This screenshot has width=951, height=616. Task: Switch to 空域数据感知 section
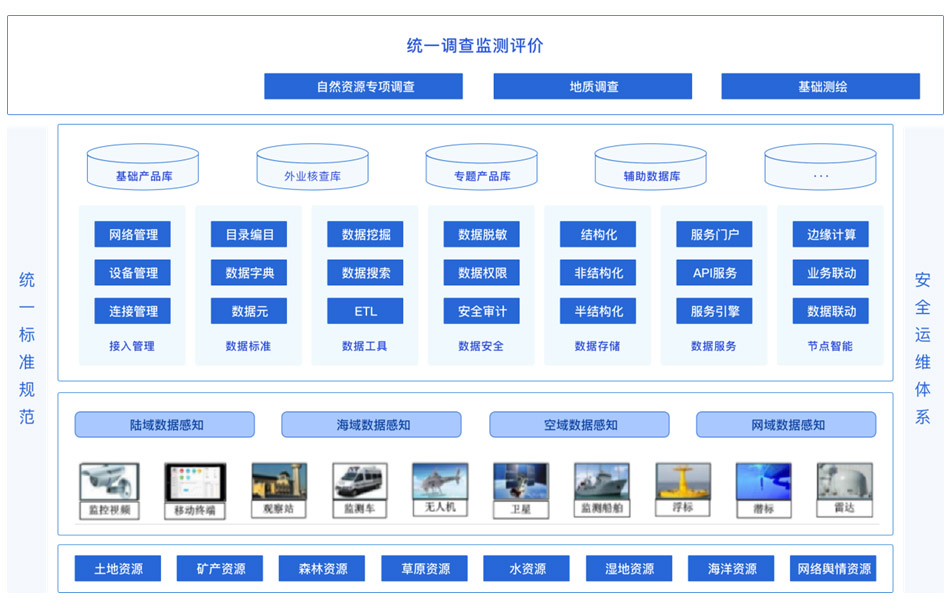pos(579,425)
